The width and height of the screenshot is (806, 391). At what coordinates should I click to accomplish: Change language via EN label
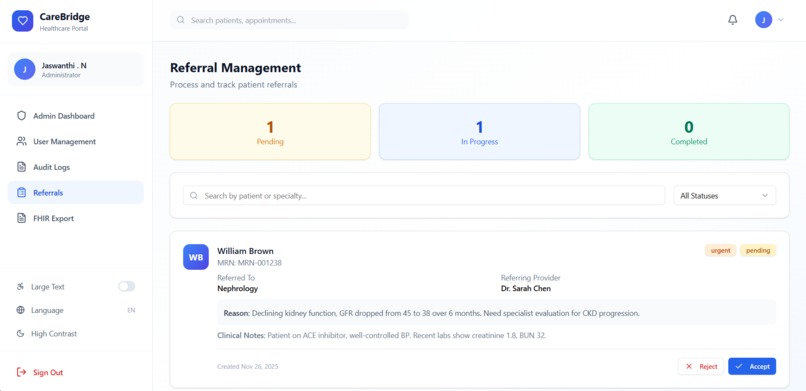(x=131, y=310)
